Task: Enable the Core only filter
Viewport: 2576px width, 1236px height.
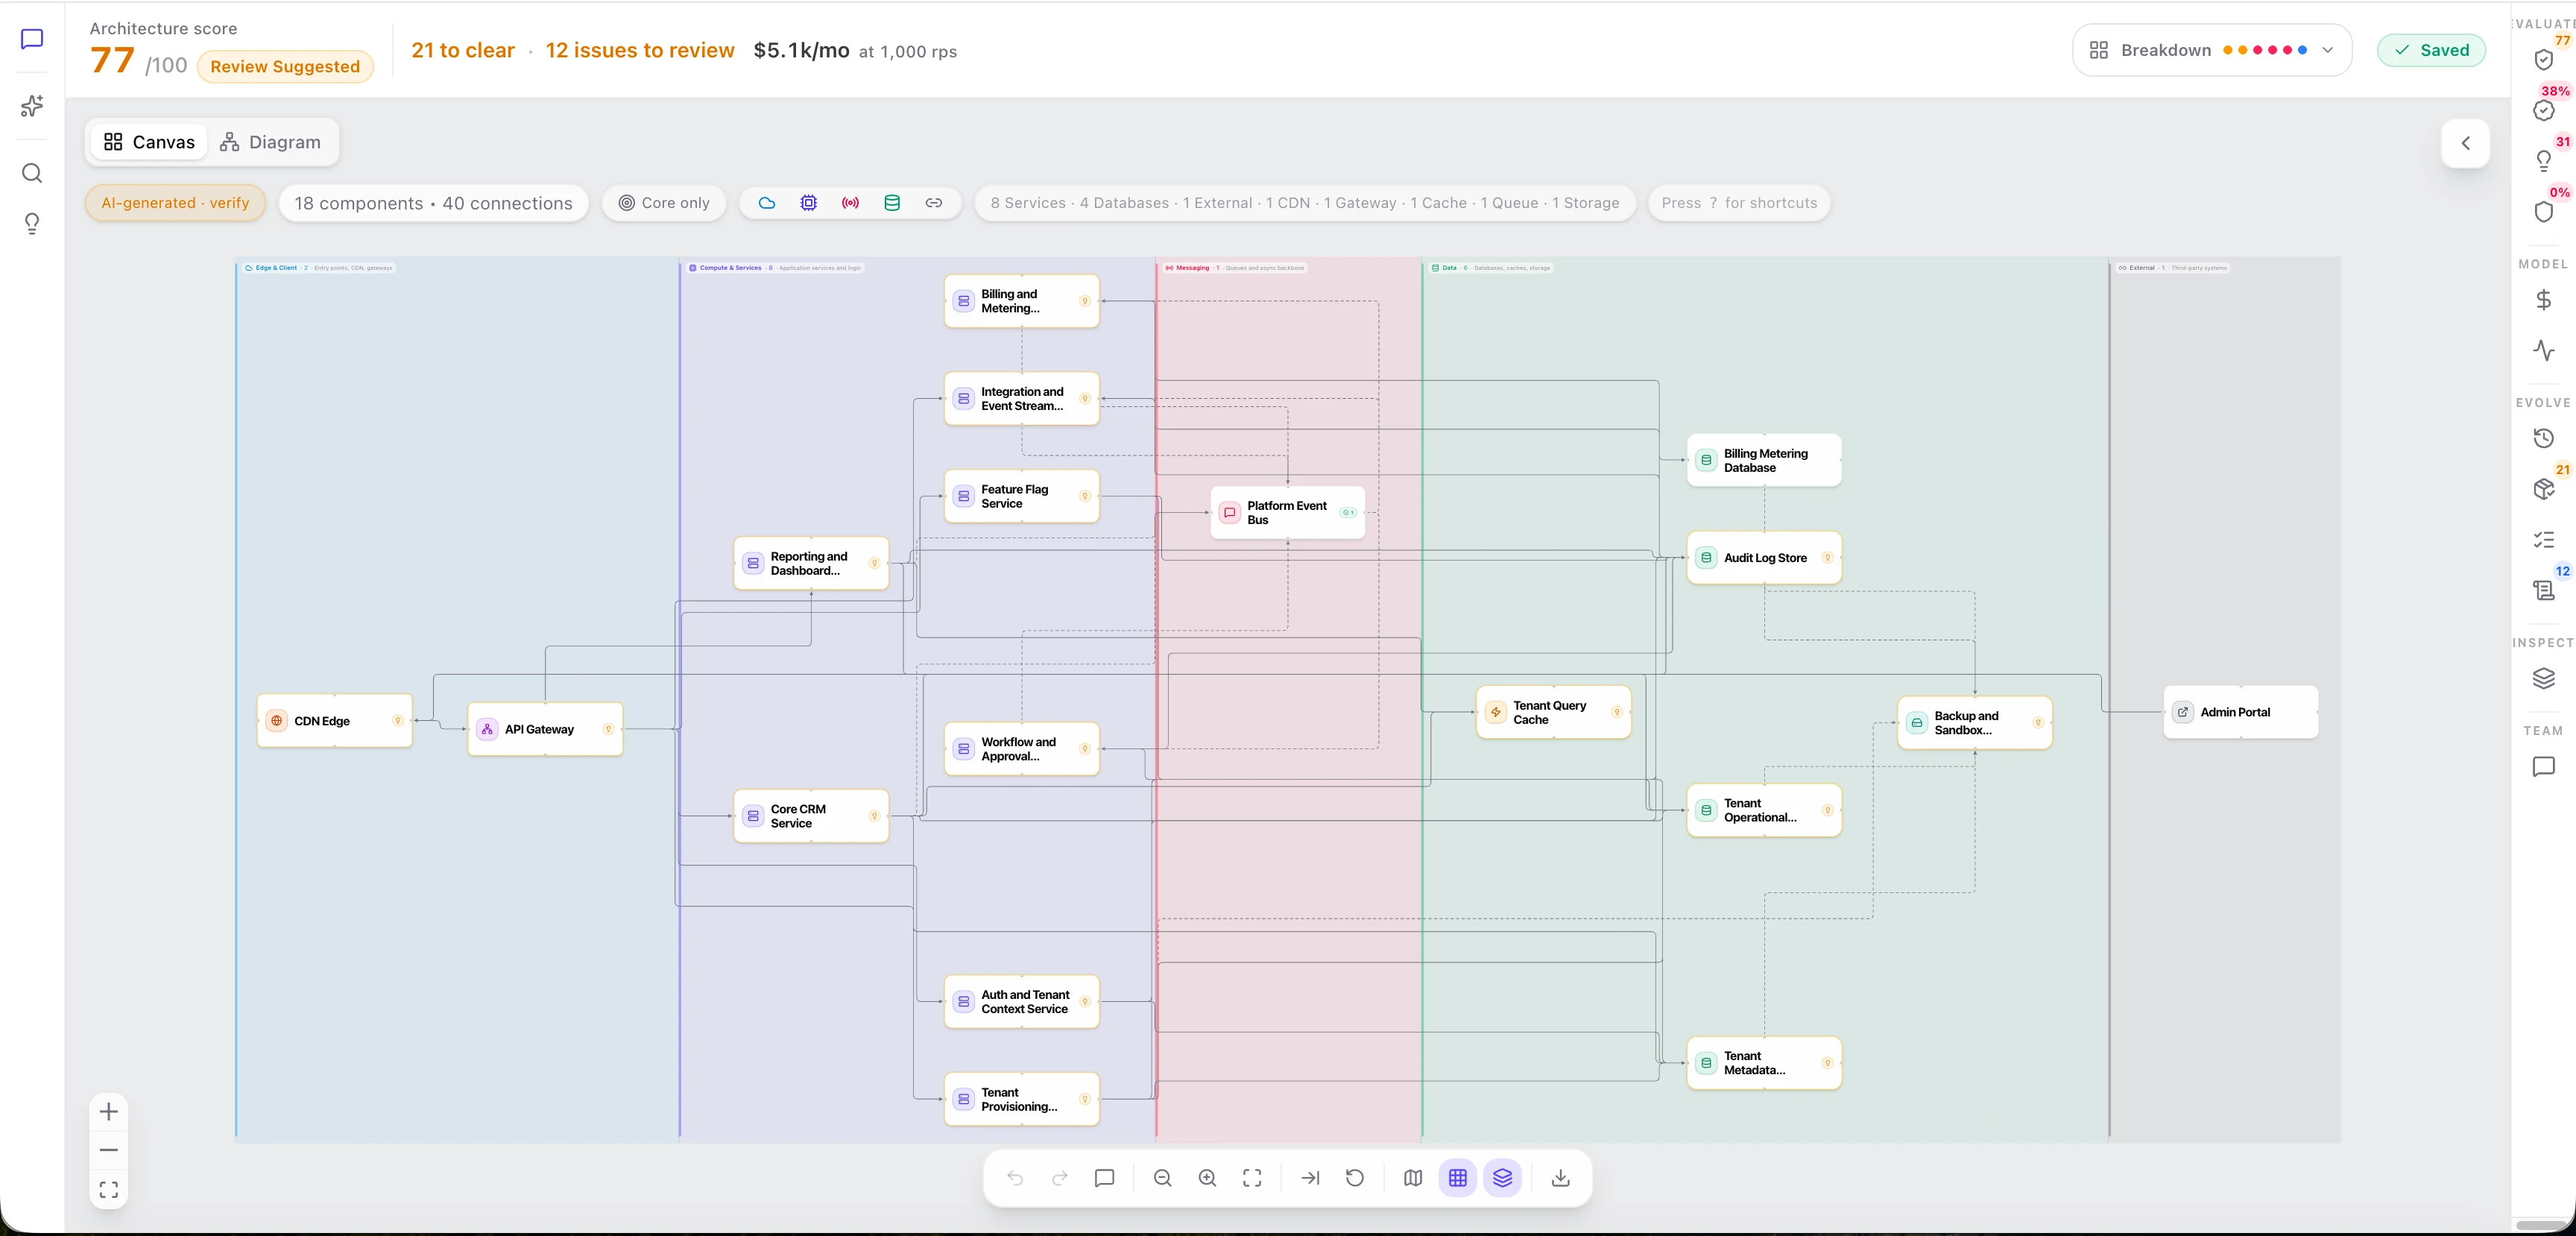Action: click(664, 203)
